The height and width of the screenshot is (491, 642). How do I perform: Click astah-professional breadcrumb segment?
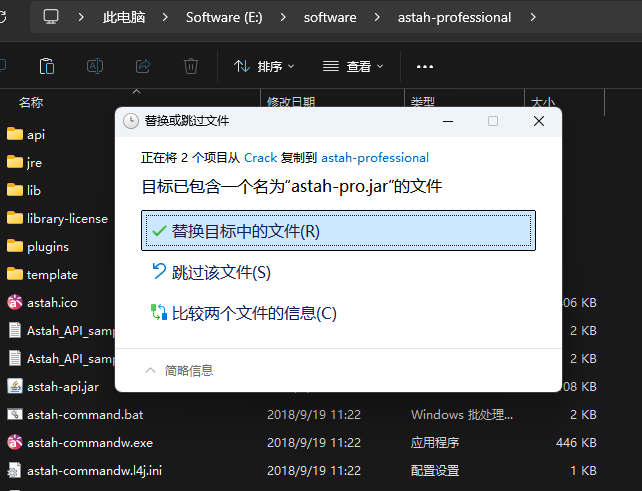tap(454, 18)
